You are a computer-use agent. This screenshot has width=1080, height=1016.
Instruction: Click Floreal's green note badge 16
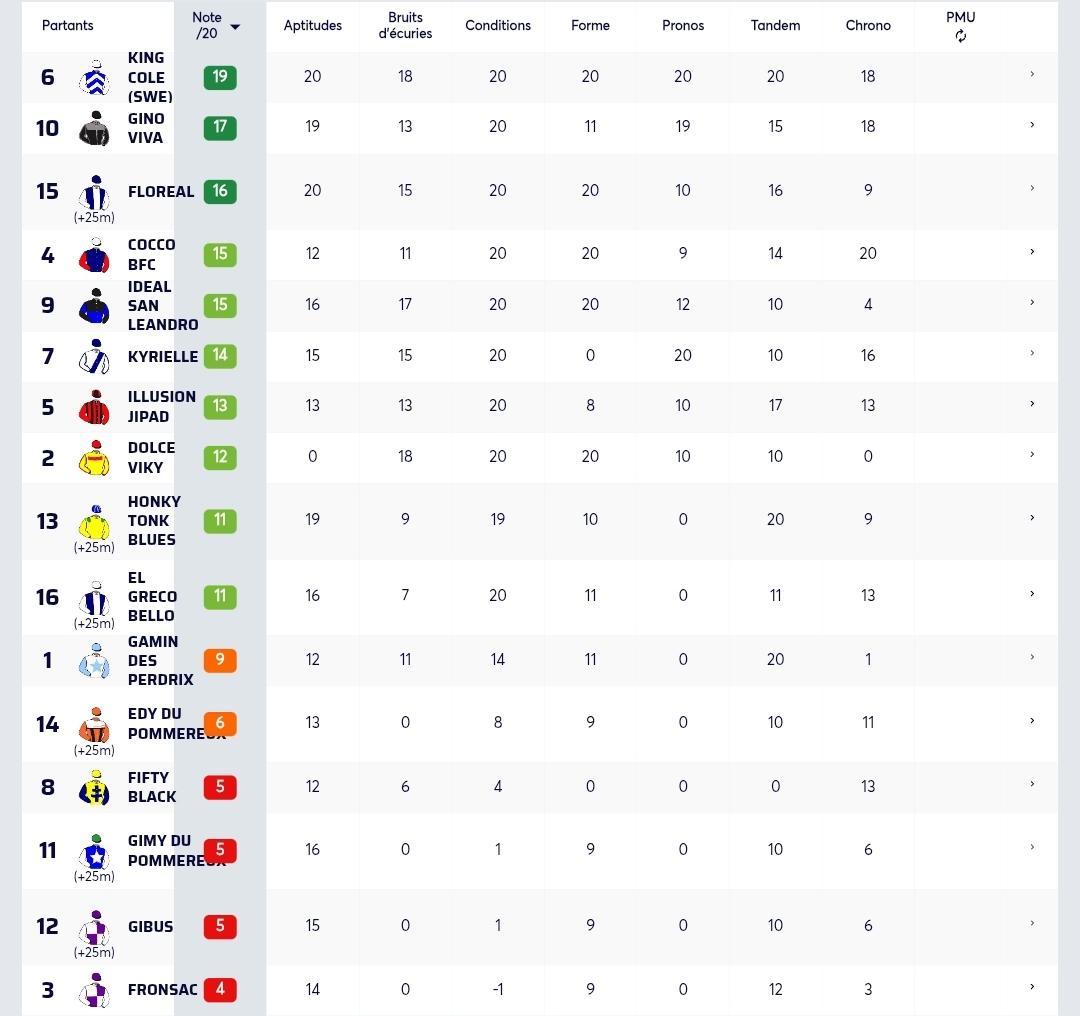(x=220, y=191)
